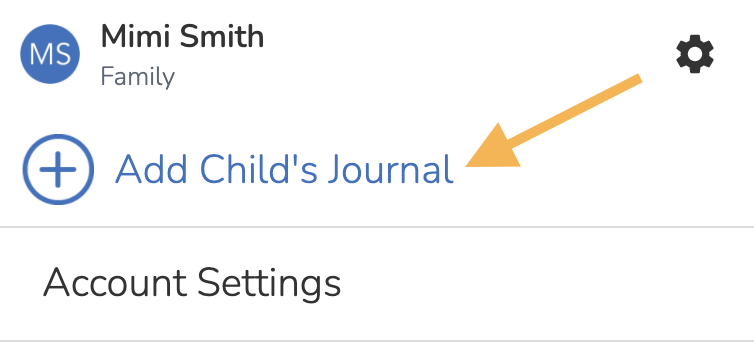
Task: Click the black cog icon beside Mimi Smith
Action: point(694,54)
